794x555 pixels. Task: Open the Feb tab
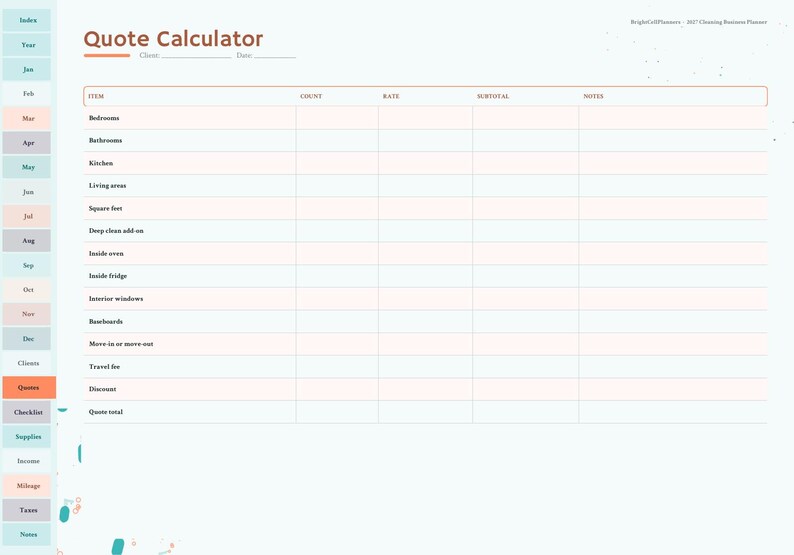coord(27,94)
